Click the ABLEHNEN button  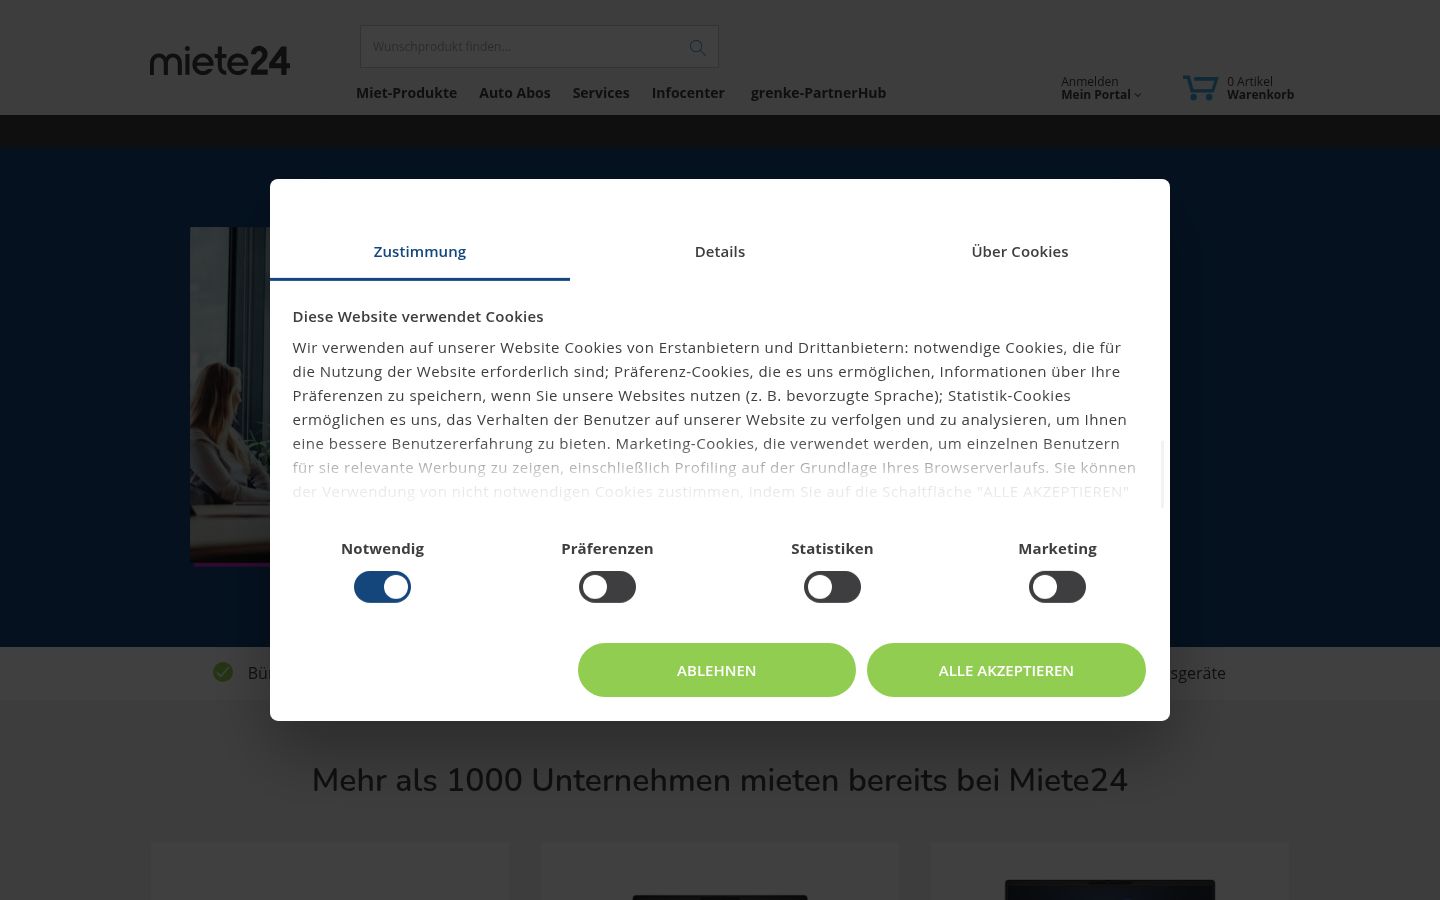pos(717,670)
